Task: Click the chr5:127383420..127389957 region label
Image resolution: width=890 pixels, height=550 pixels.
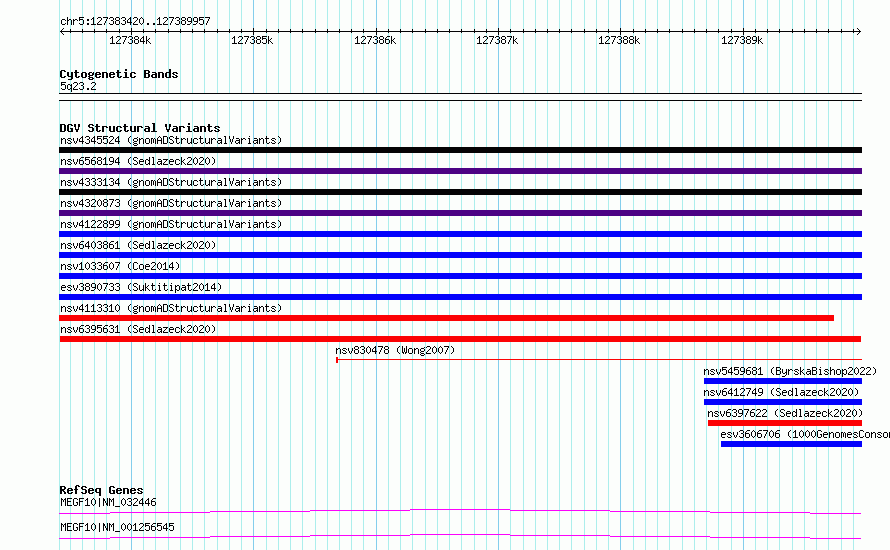Action: pos(135,21)
